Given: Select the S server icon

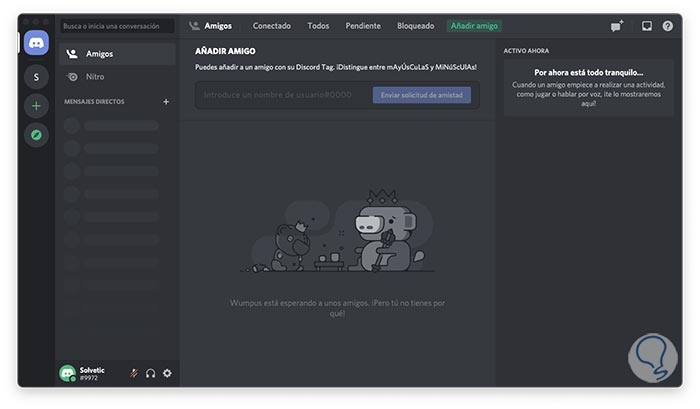Looking at the screenshot, I should pyautogui.click(x=37, y=77).
